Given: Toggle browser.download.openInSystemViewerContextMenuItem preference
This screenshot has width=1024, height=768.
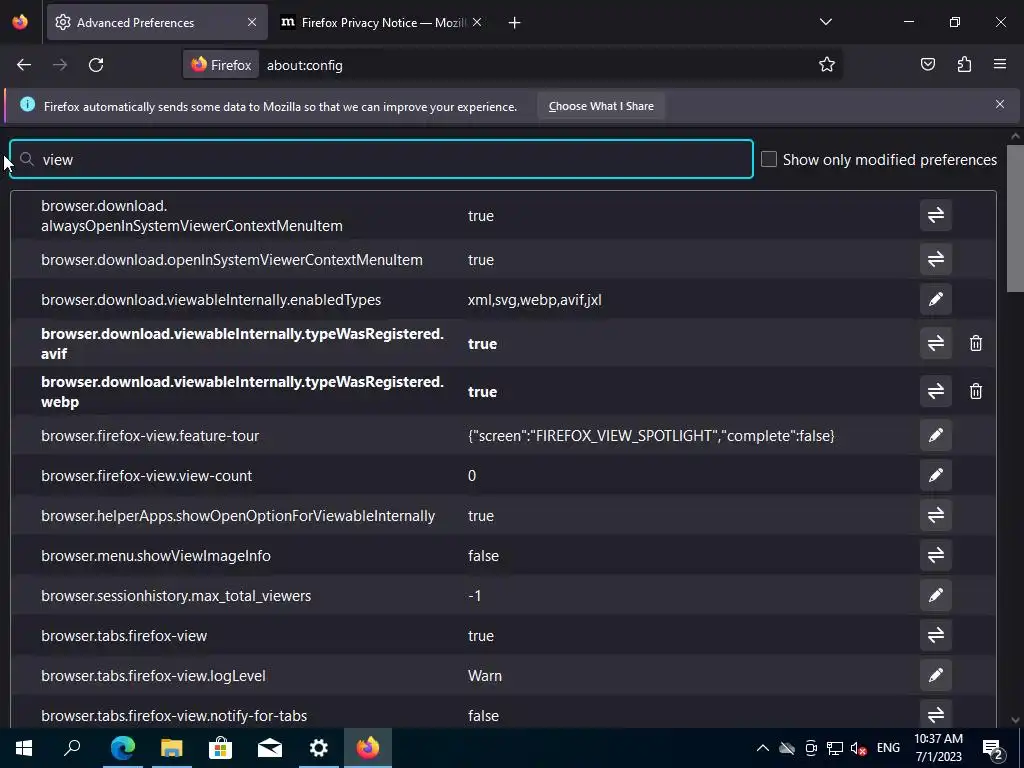Looking at the screenshot, I should pyautogui.click(x=935, y=259).
